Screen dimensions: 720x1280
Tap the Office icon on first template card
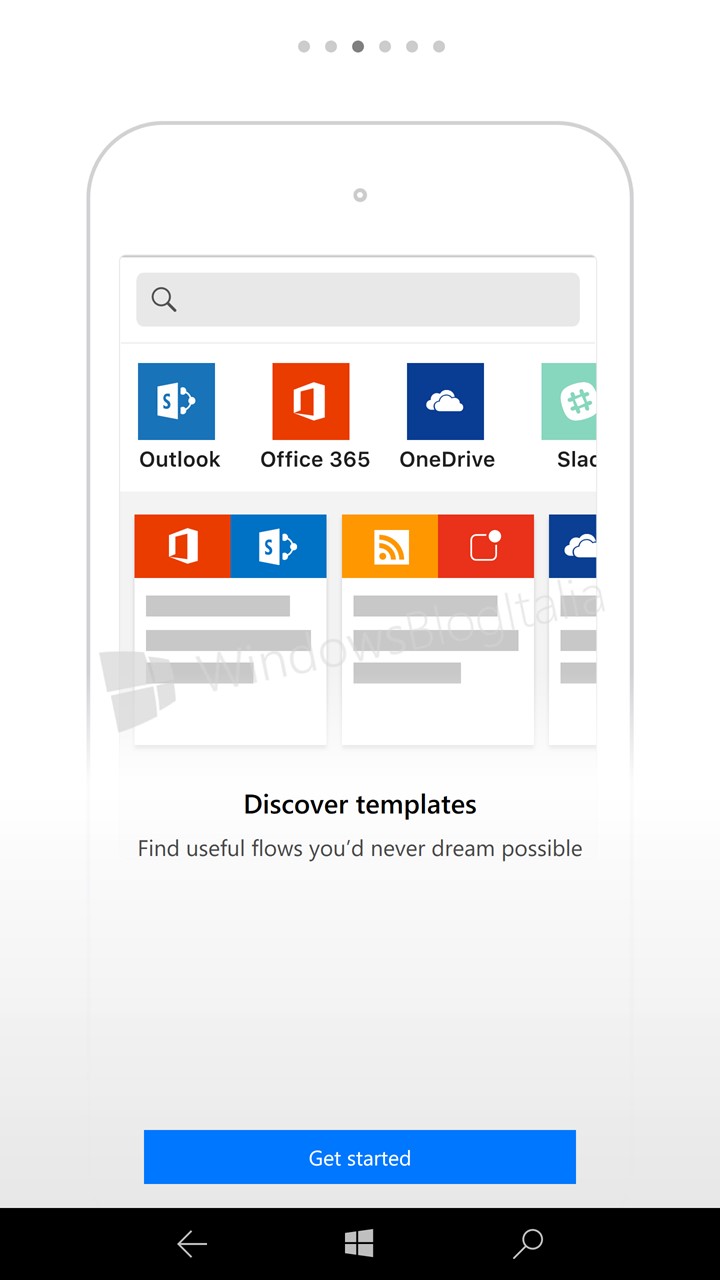click(x=182, y=546)
